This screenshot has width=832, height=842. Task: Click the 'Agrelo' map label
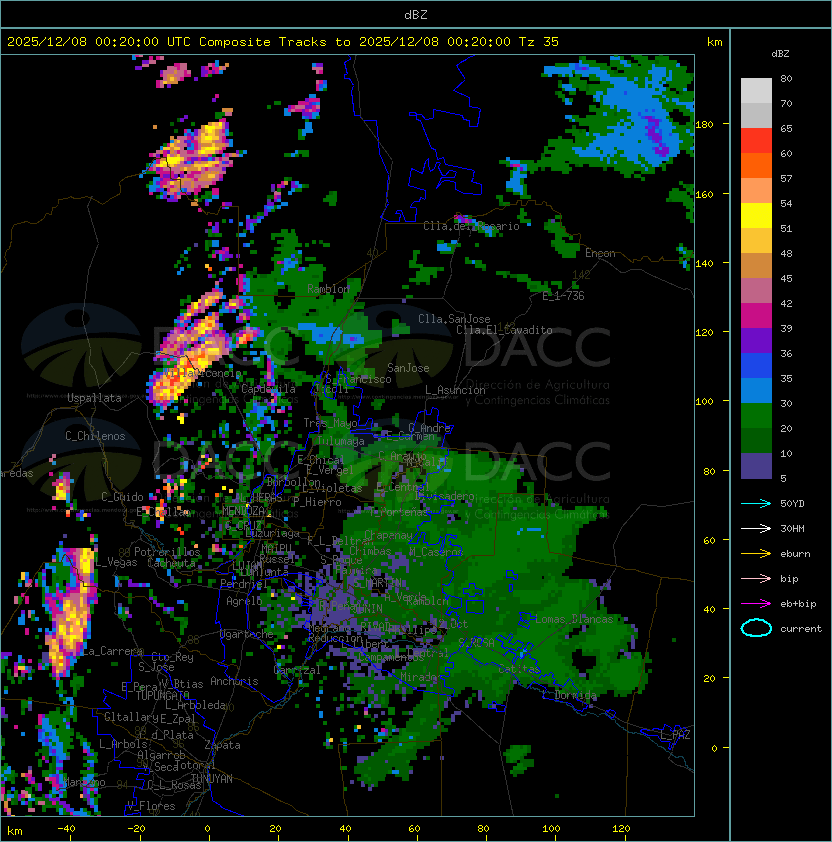click(x=244, y=601)
